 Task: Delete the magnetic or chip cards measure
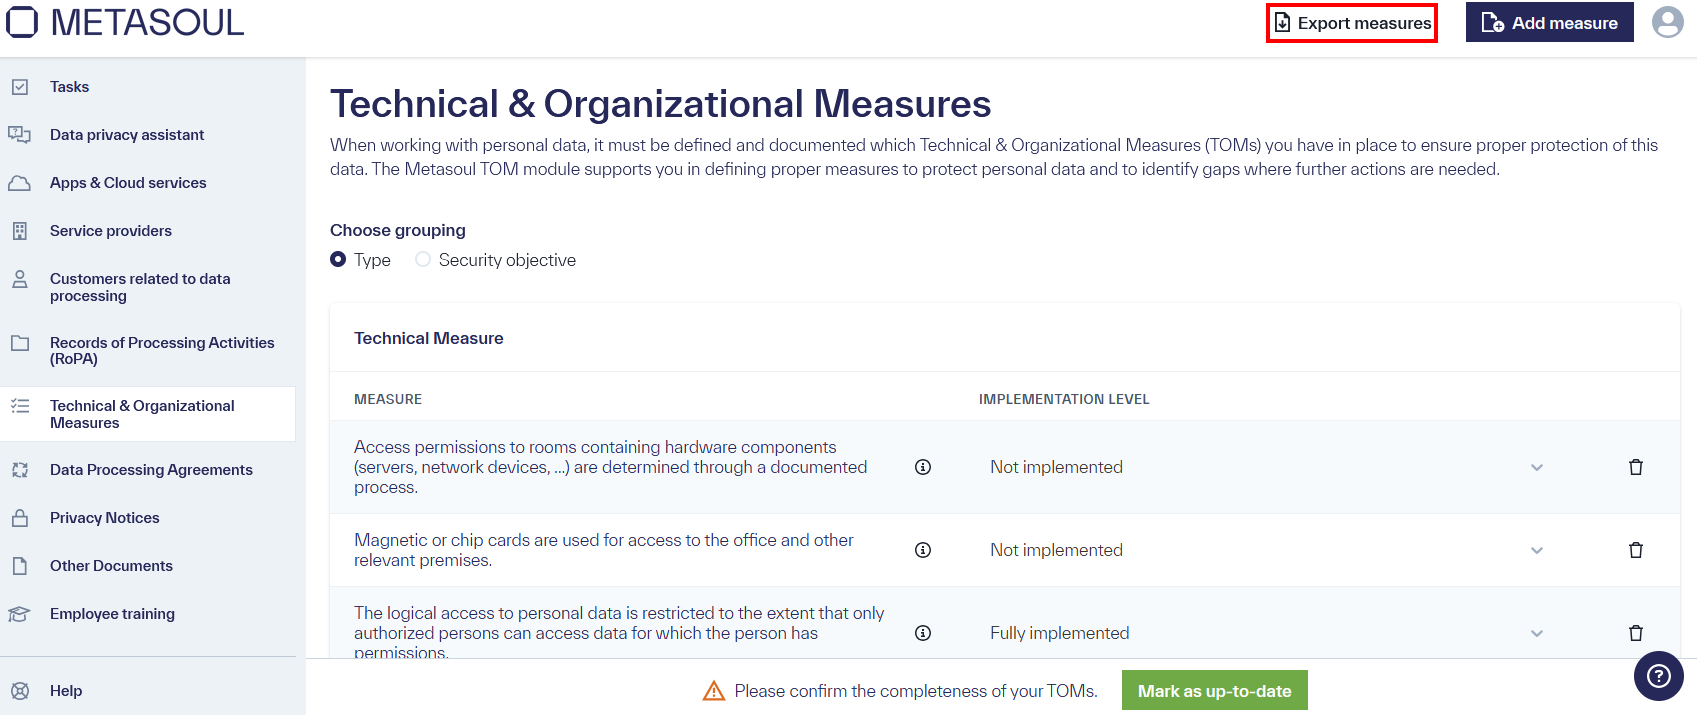click(1636, 550)
